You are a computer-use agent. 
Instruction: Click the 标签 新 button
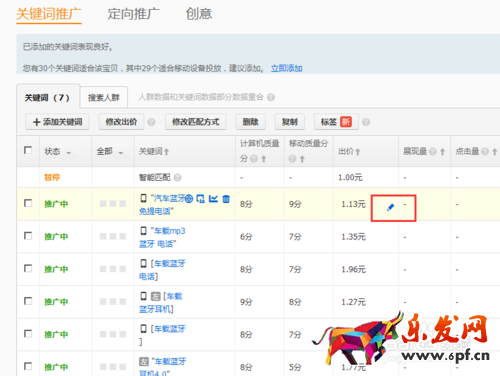(336, 122)
